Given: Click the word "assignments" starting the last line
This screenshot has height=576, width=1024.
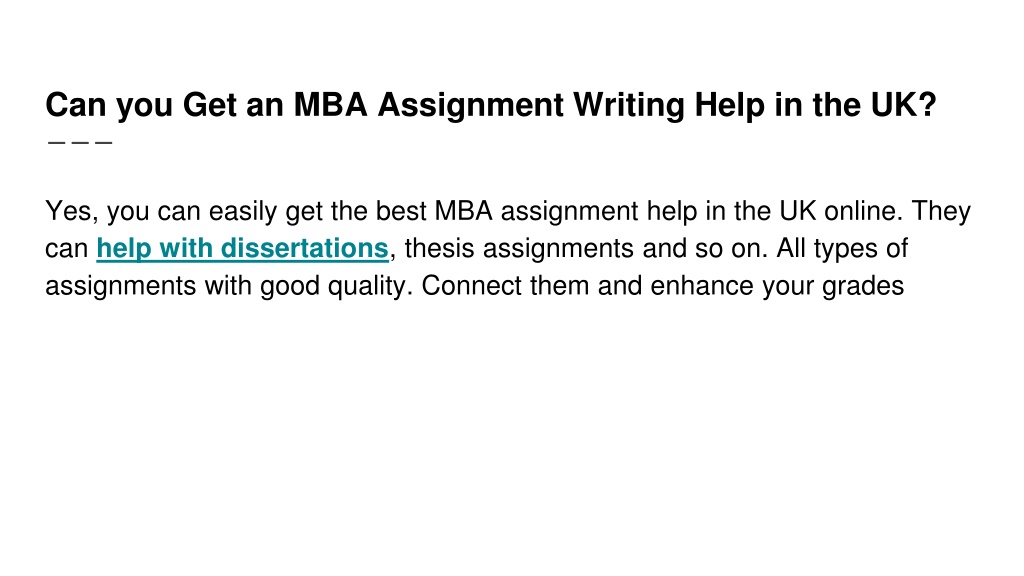Looking at the screenshot, I should [x=121, y=287].
